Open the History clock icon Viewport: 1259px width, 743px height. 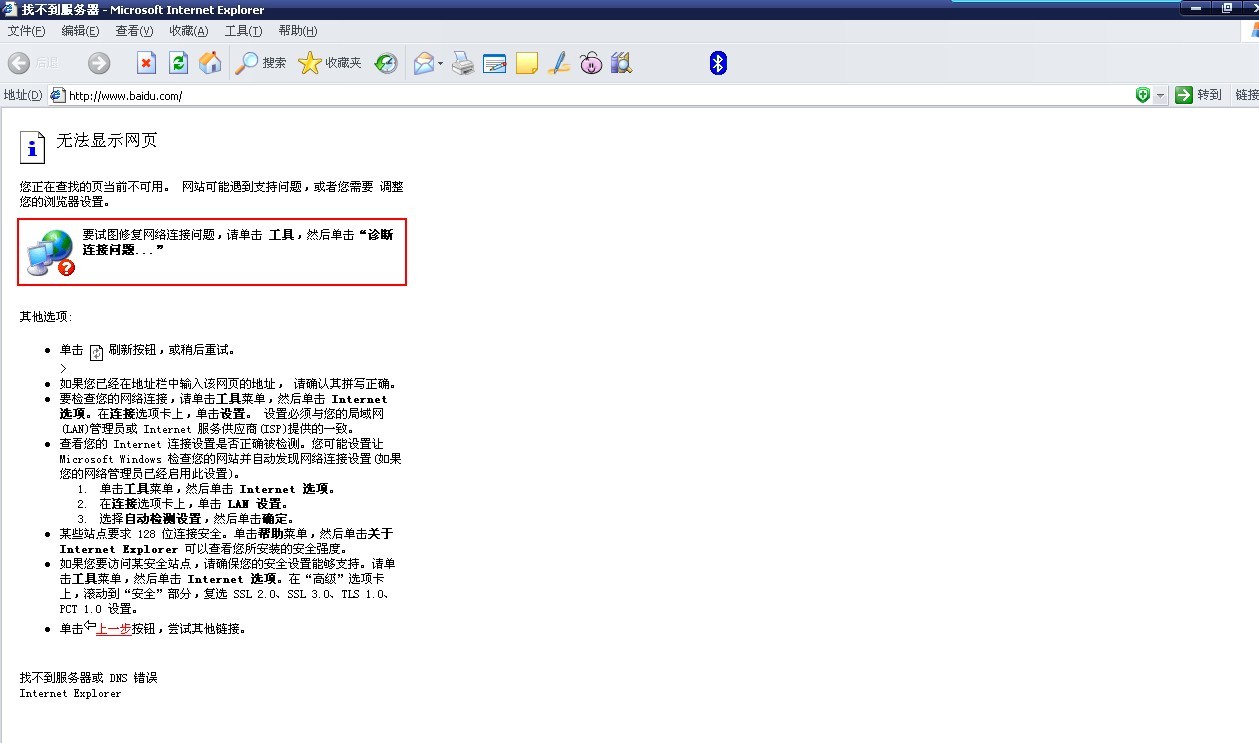(x=386, y=63)
